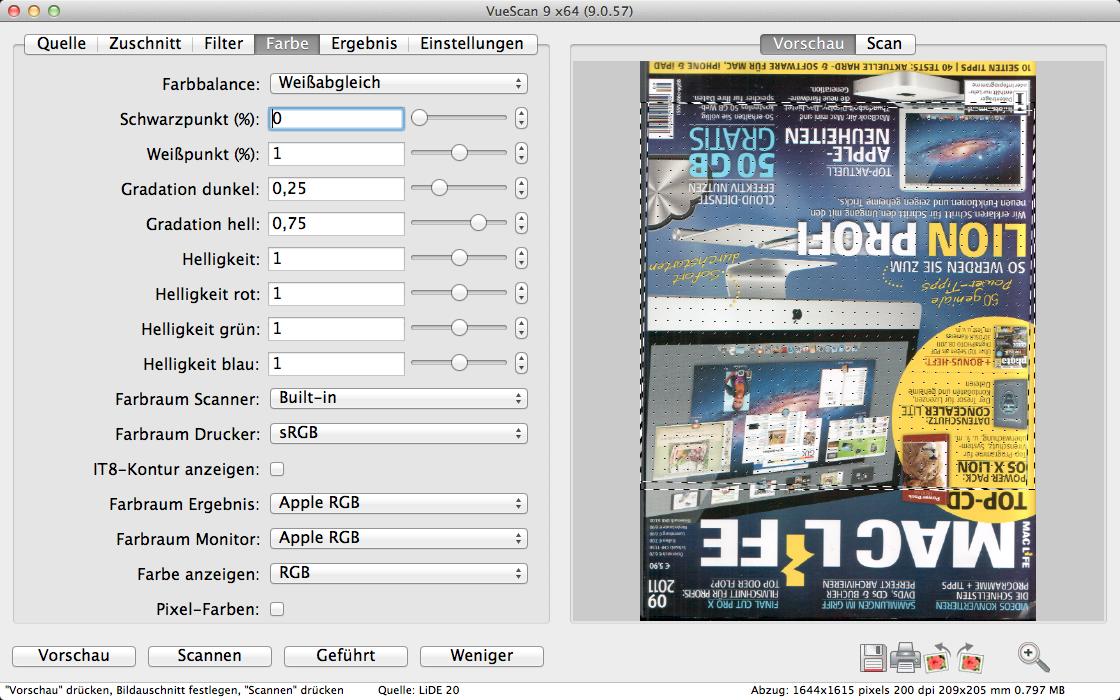The width and height of the screenshot is (1120, 700).
Task: Click the Helligkeit grün input field
Action: pyautogui.click(x=336, y=329)
